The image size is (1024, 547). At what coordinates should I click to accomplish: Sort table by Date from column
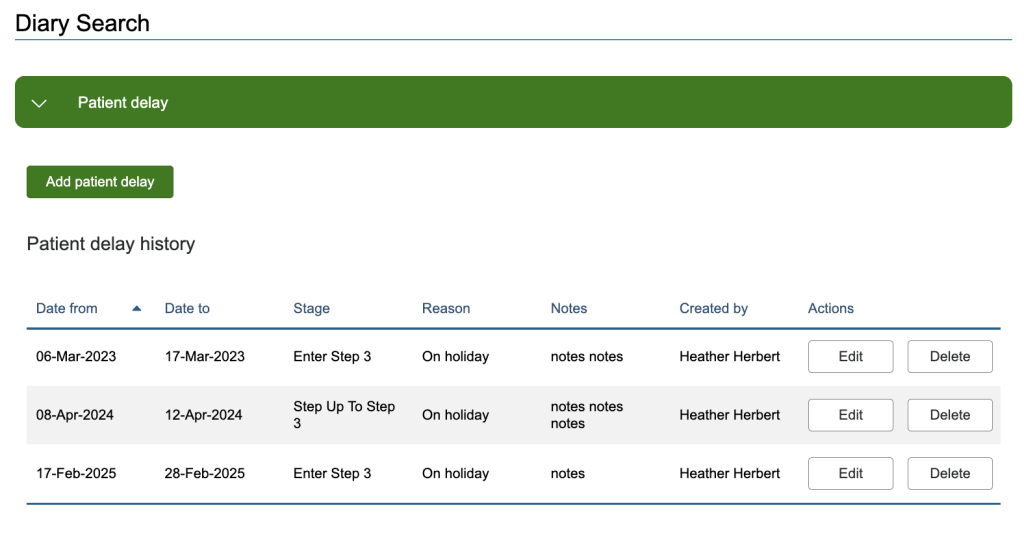[x=67, y=308]
